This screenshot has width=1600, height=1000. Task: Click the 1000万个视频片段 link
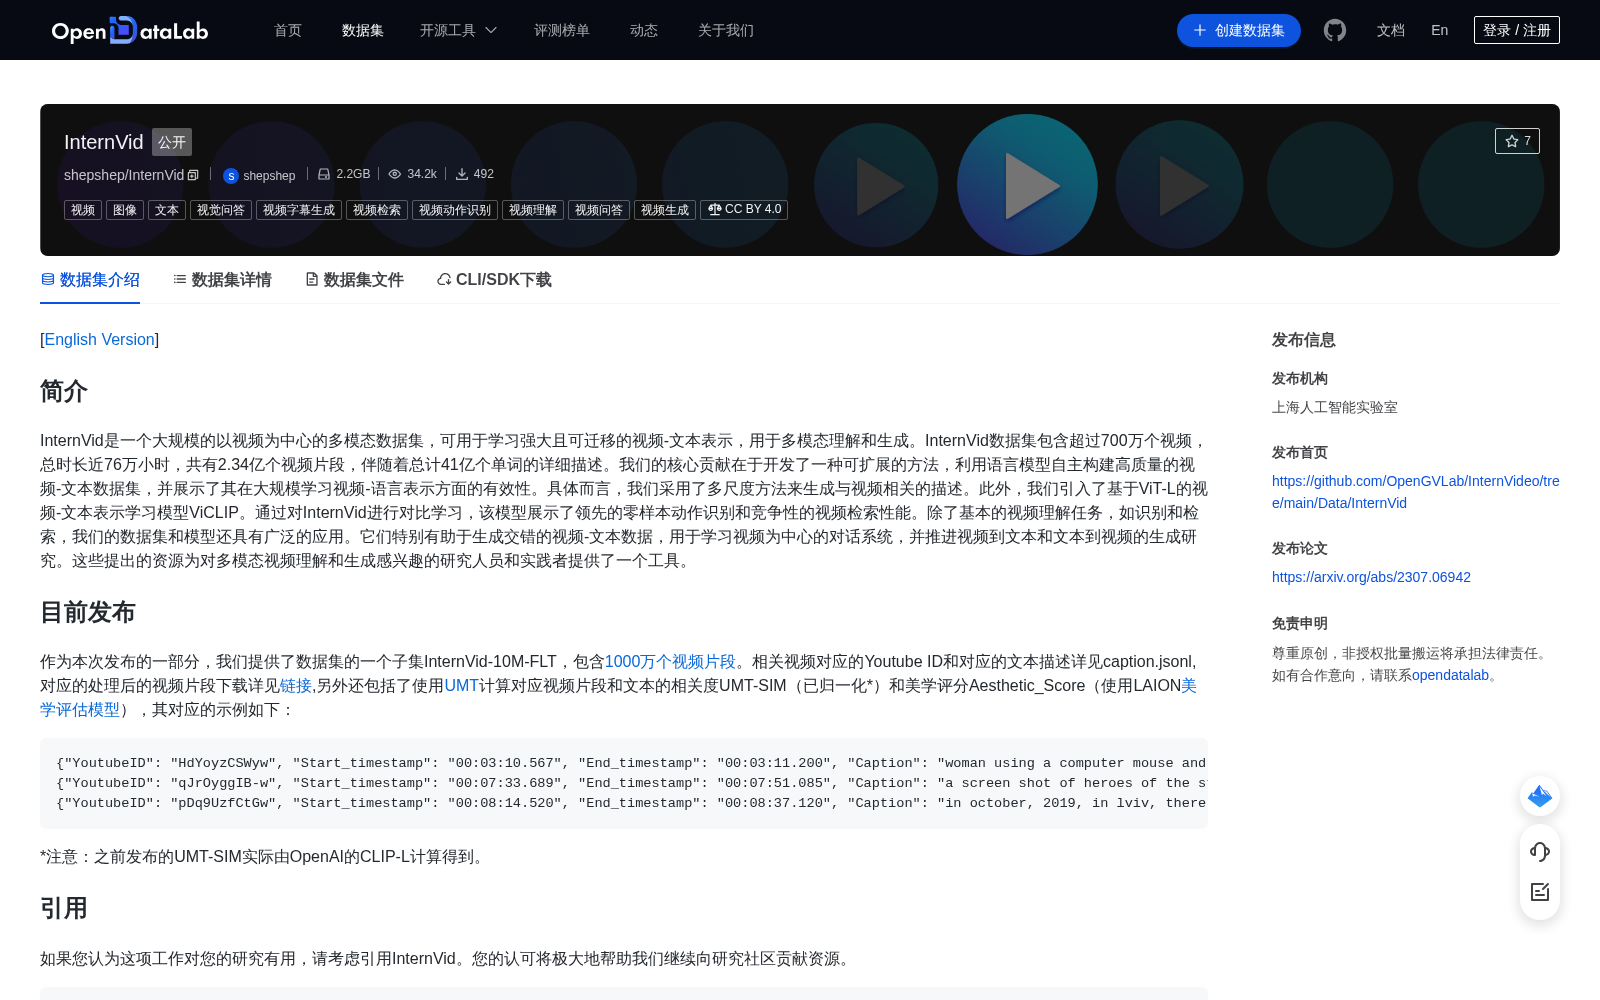[x=670, y=662]
